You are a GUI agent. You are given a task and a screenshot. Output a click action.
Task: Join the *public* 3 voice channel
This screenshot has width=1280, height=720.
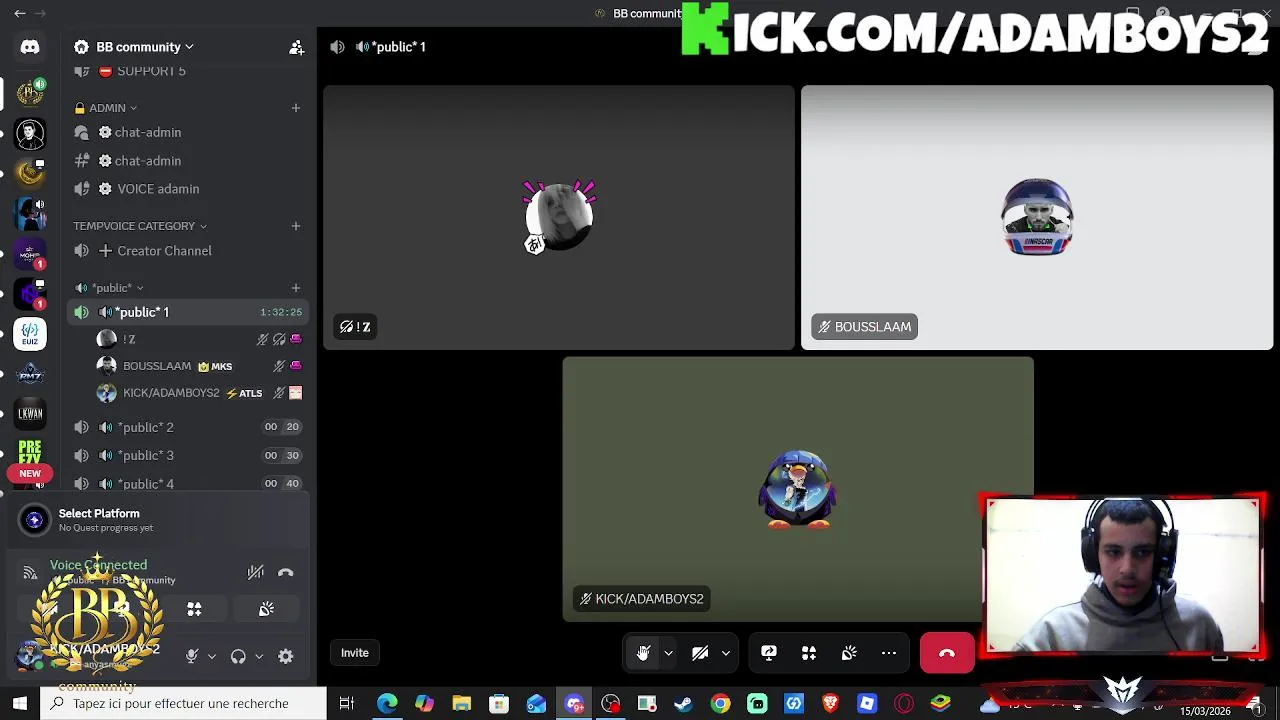[187, 455]
